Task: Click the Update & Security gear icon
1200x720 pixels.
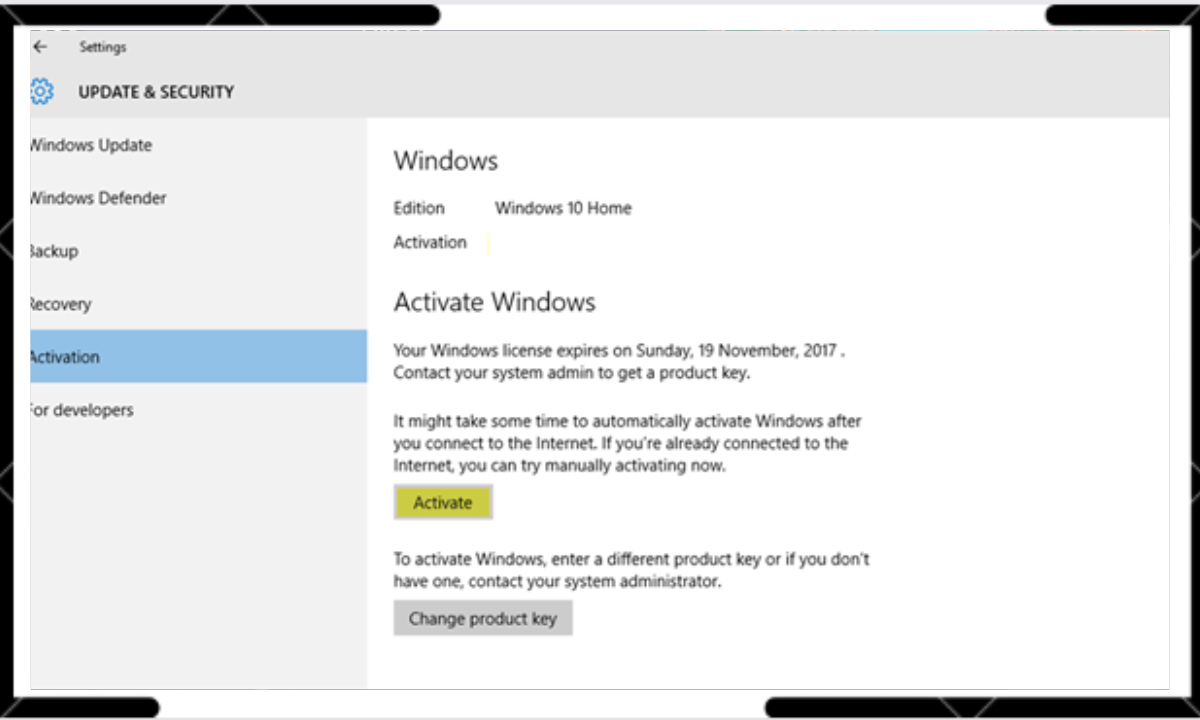Action: click(41, 92)
